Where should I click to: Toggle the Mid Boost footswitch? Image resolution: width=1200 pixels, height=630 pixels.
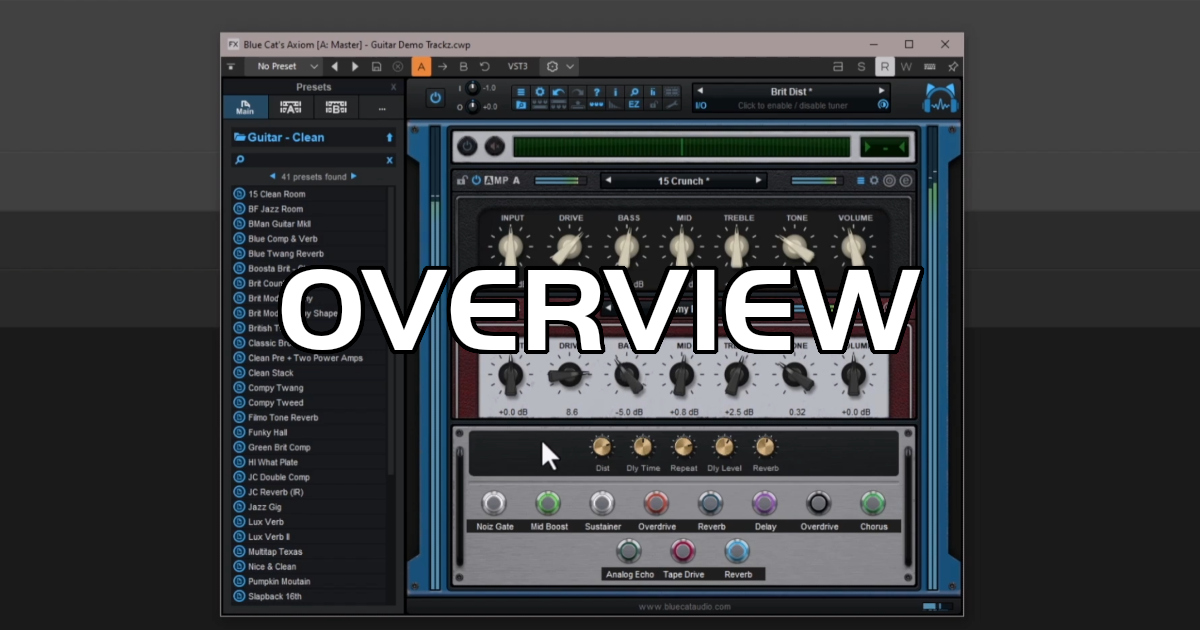coord(548,503)
